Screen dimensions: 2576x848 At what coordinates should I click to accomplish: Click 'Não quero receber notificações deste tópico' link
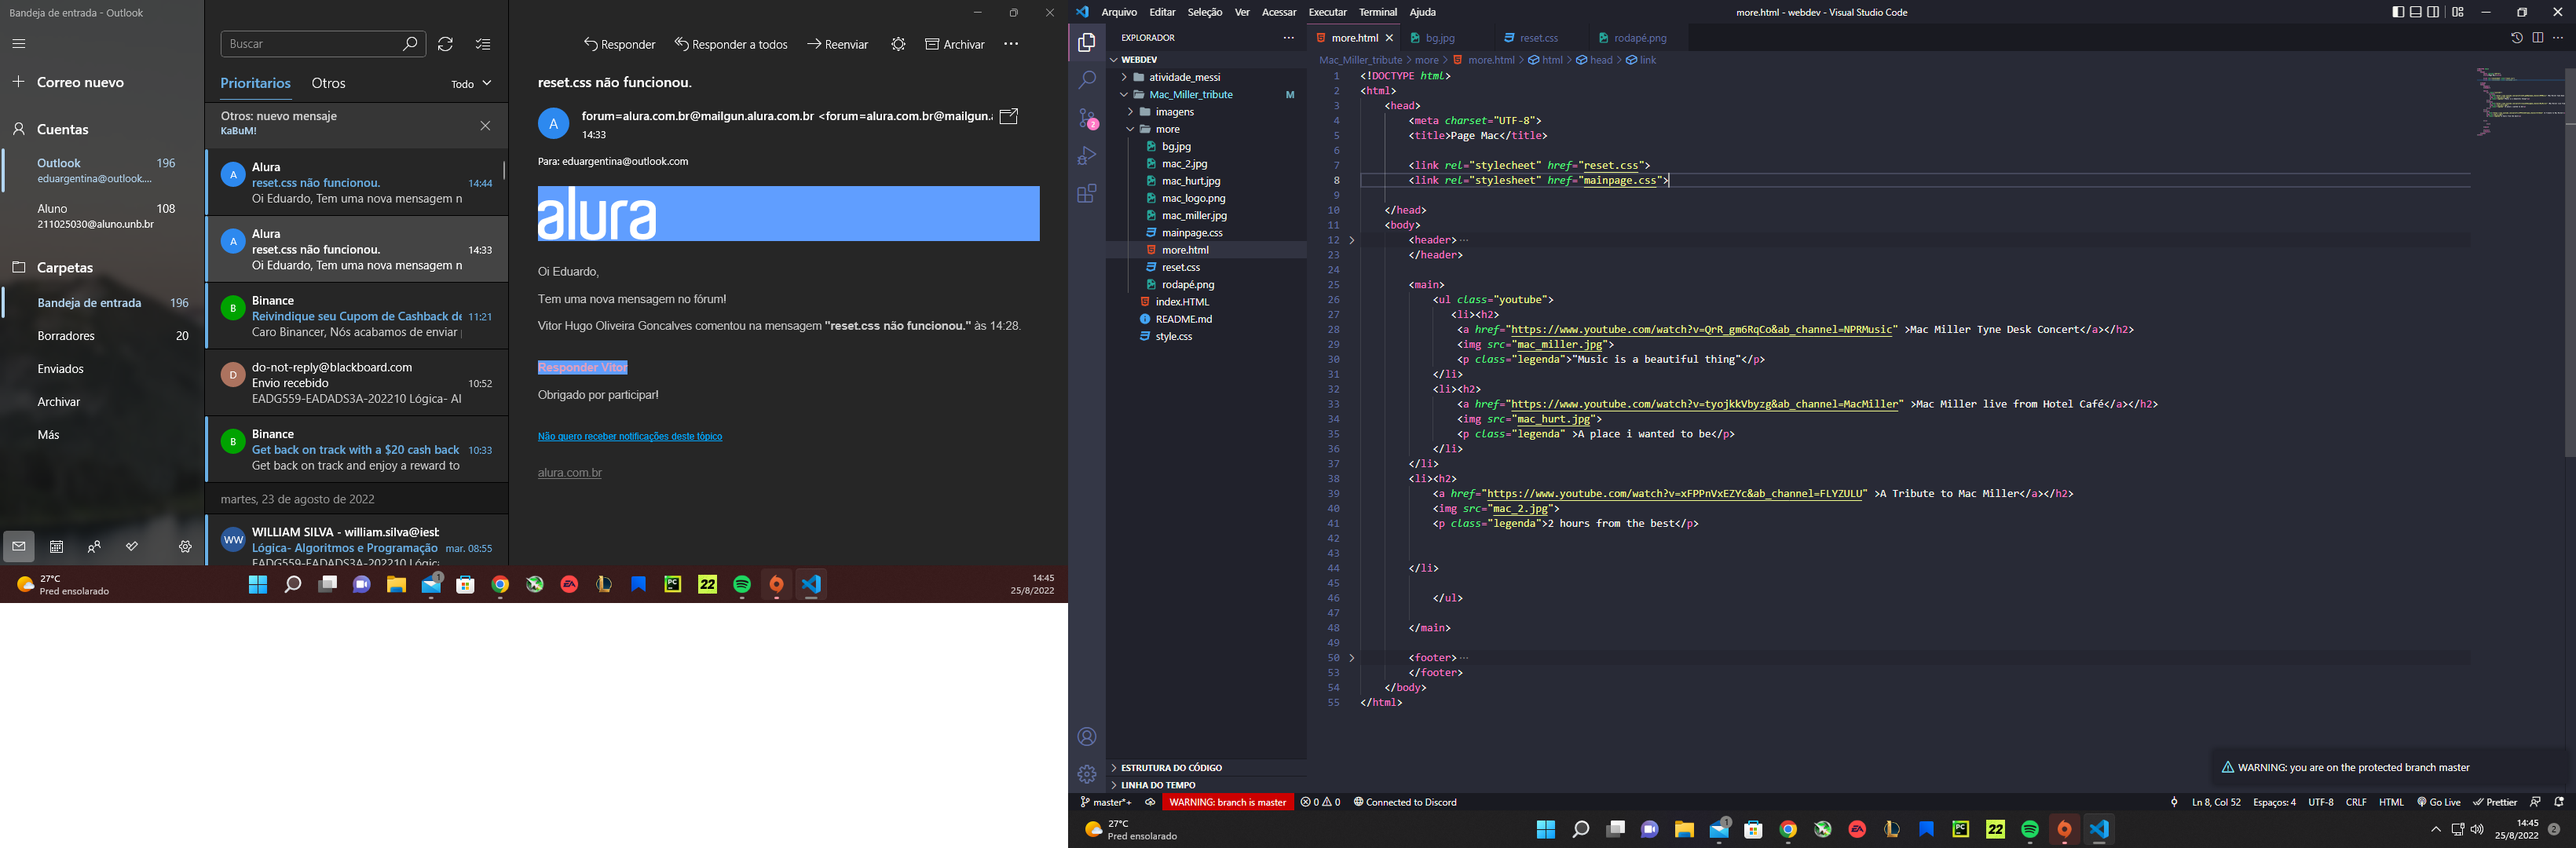[x=630, y=436]
